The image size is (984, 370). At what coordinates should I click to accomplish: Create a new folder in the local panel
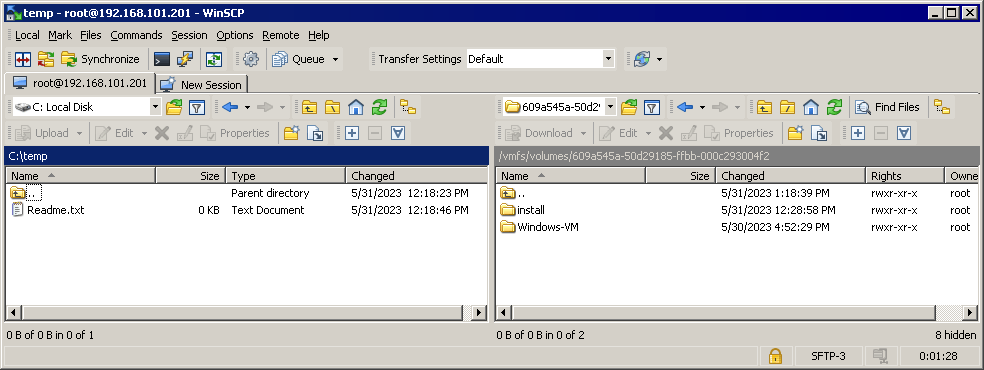point(291,133)
